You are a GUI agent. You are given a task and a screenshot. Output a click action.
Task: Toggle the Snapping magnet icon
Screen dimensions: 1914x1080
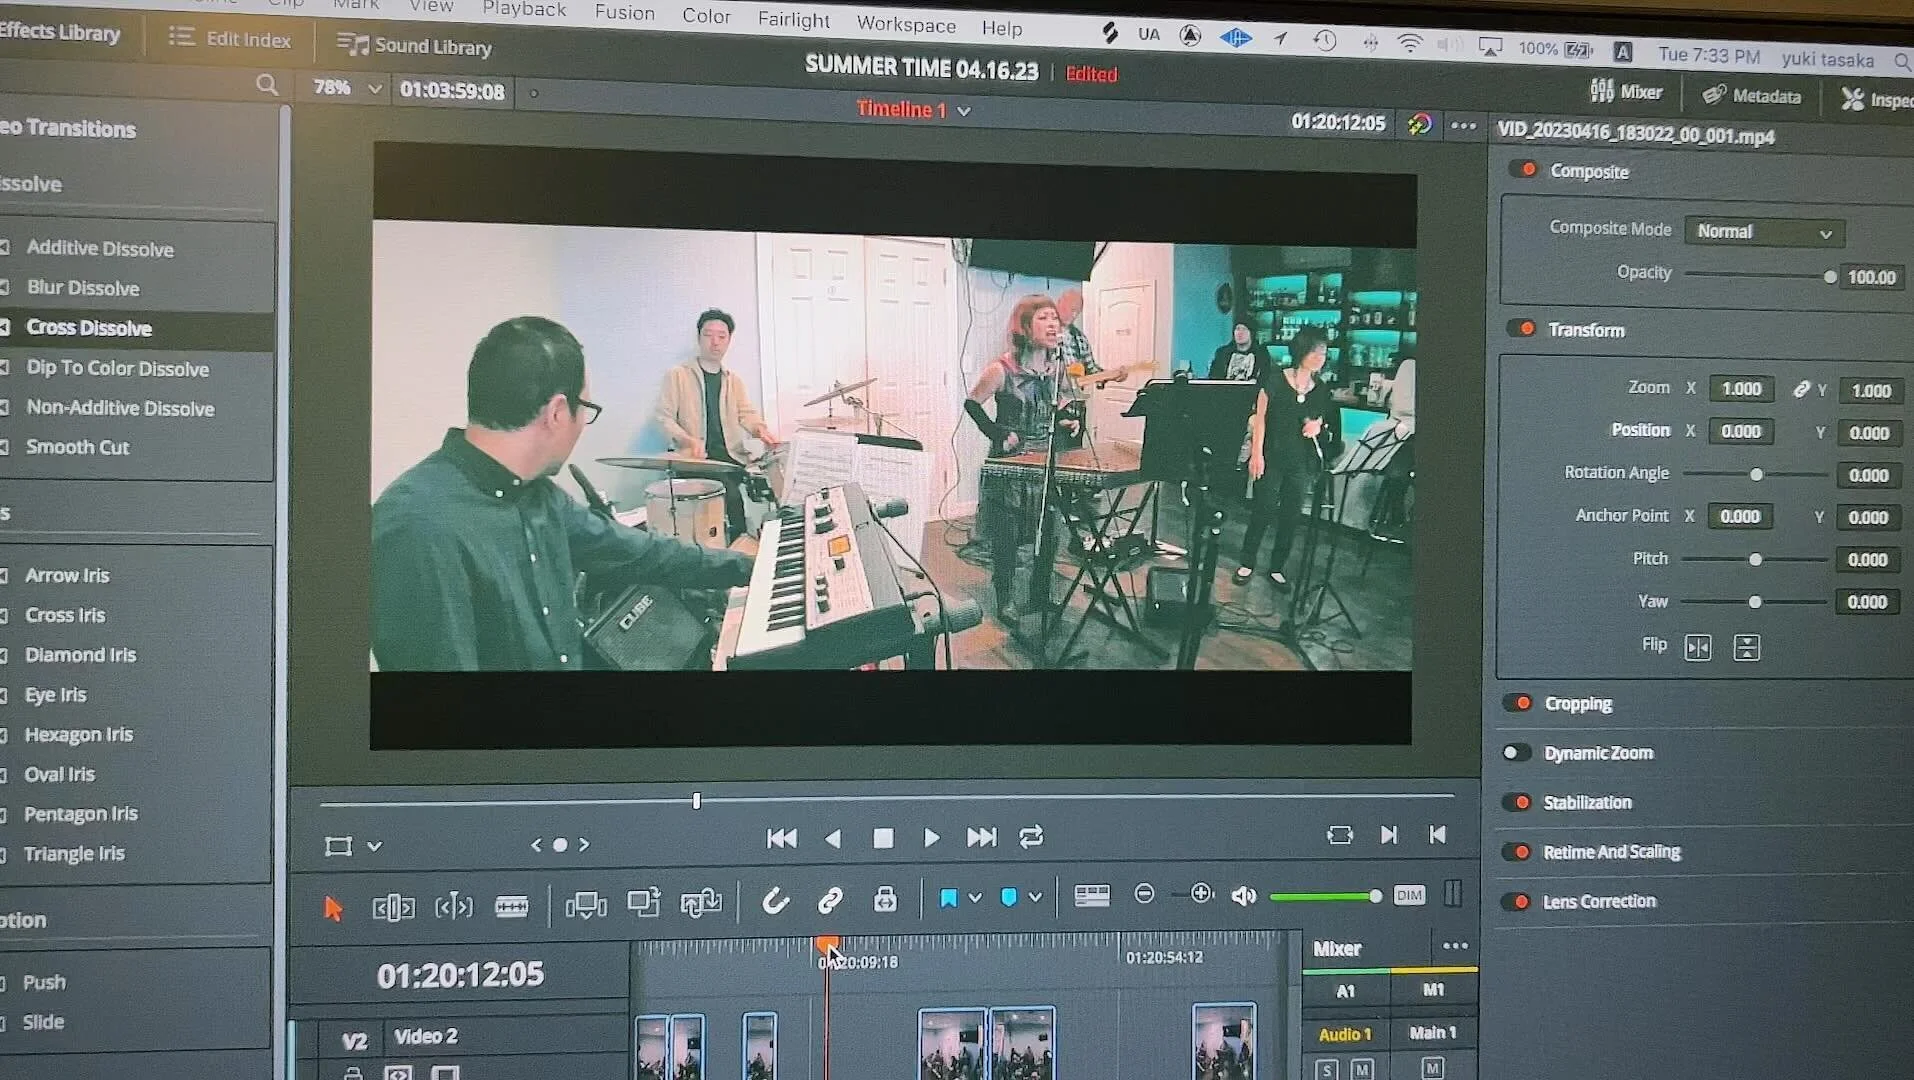pos(775,901)
